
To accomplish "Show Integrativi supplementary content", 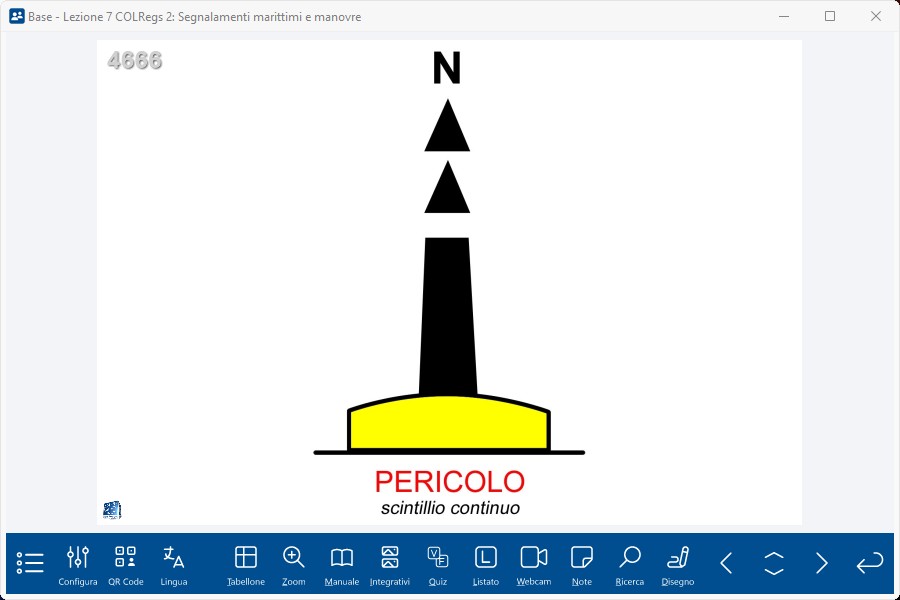I will [x=390, y=564].
